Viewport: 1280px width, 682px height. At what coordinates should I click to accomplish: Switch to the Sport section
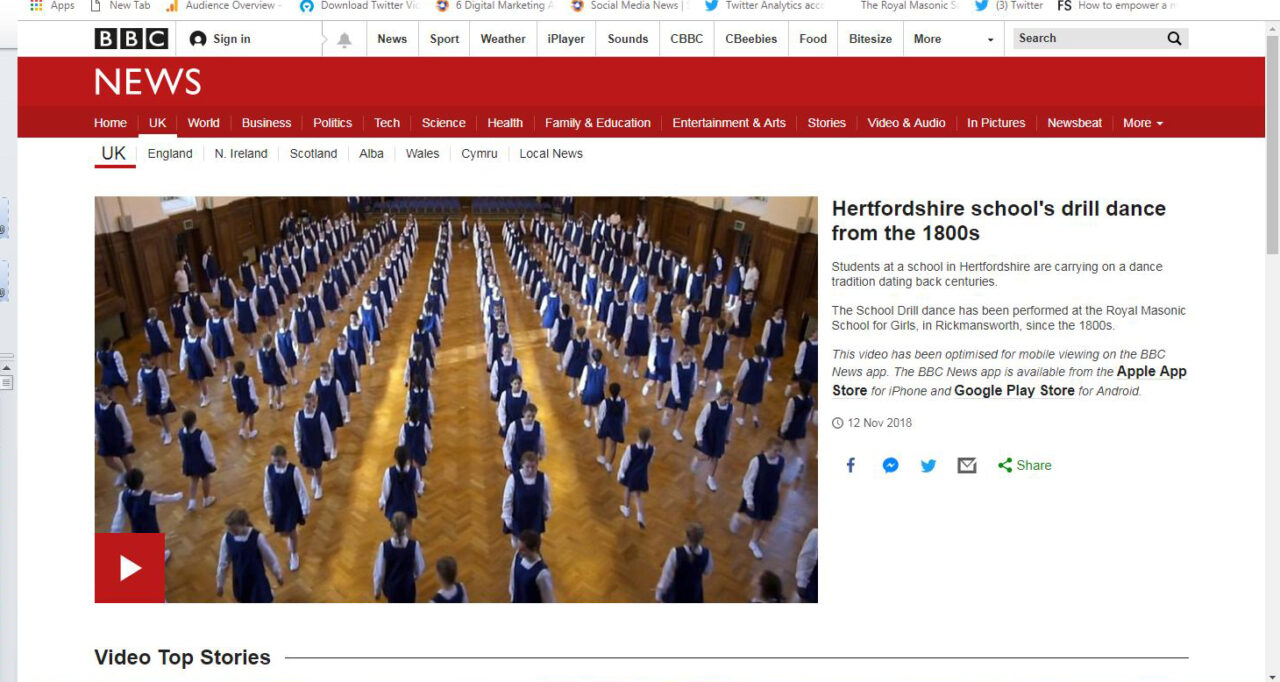tap(444, 38)
